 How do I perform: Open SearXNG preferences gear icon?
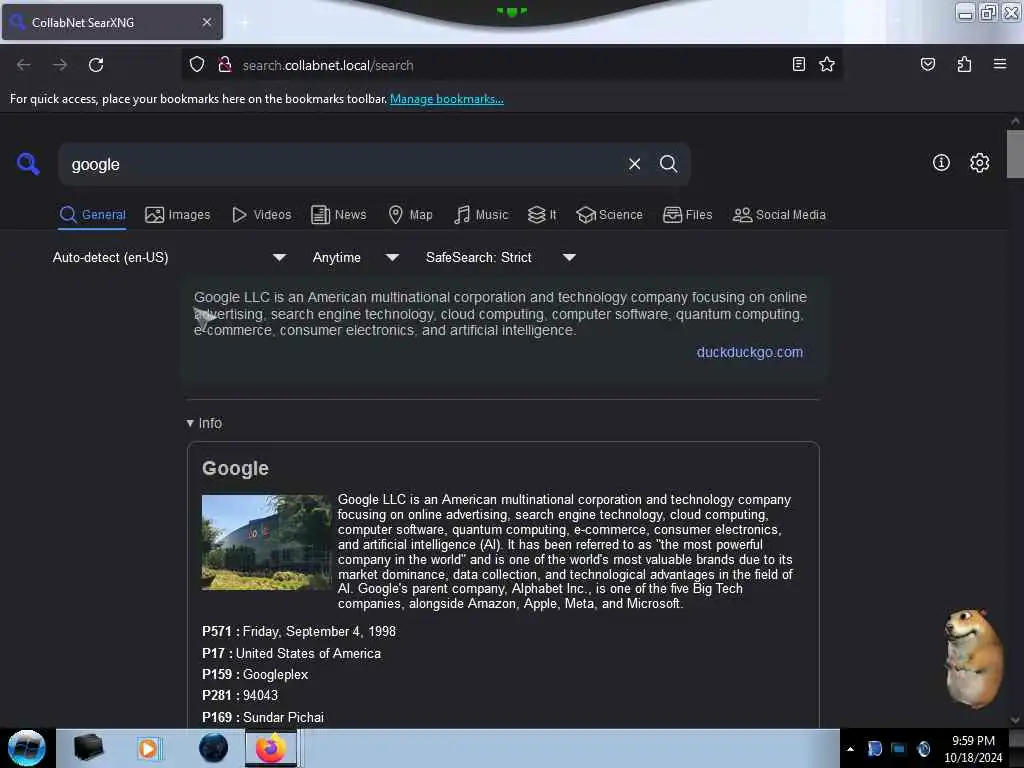coord(979,163)
